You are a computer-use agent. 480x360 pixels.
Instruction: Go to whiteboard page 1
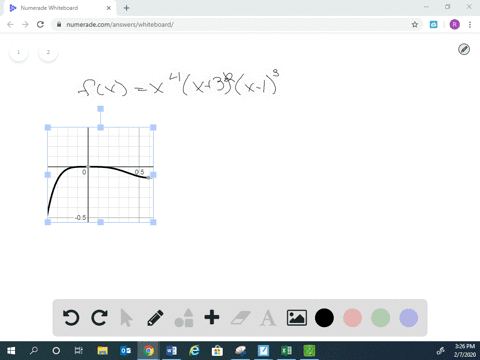(x=19, y=52)
